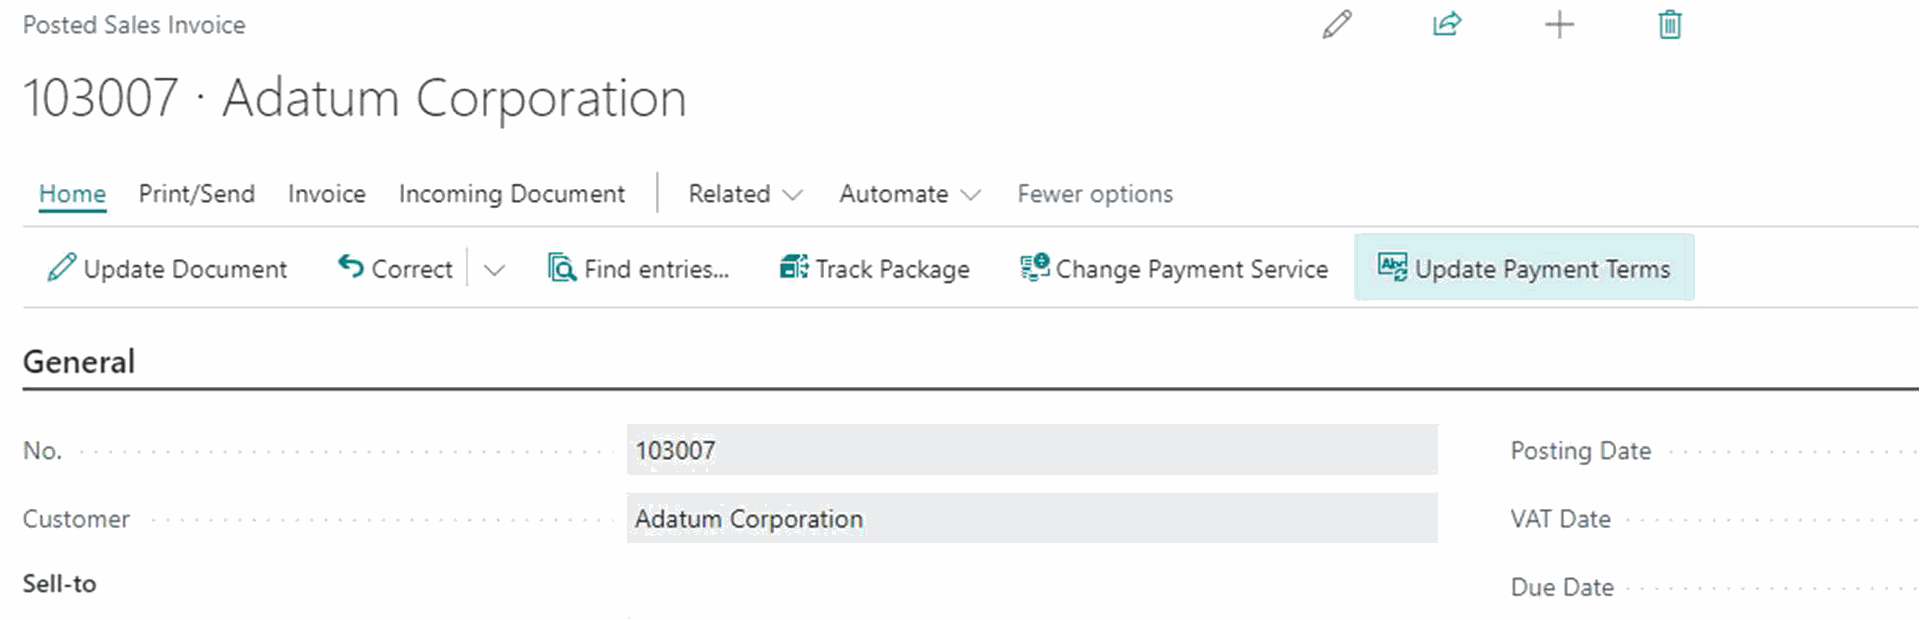Click the plus icon to create new
The width and height of the screenshot is (1920, 620).
click(1559, 24)
